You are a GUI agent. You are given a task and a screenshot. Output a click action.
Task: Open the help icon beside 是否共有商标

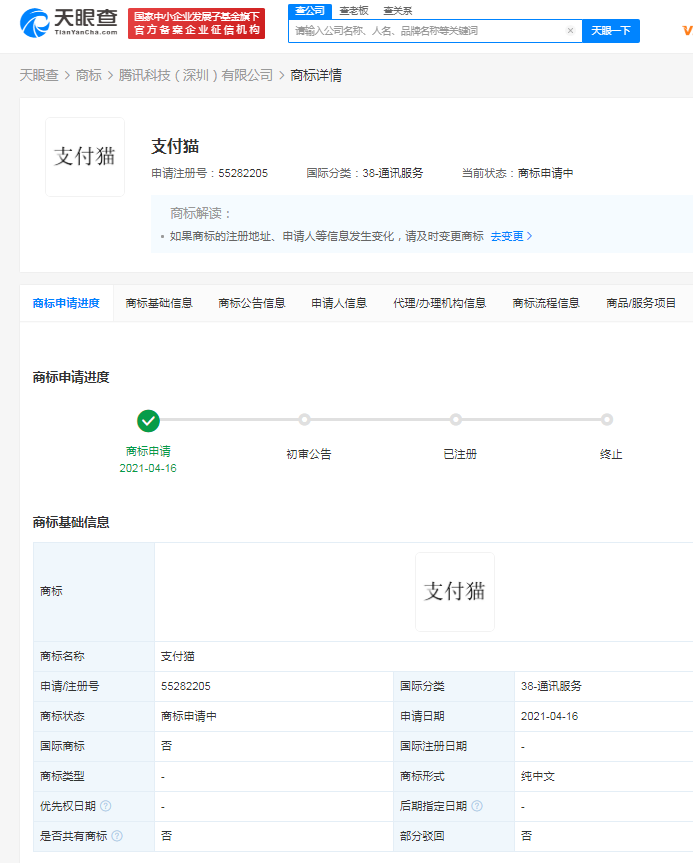click(117, 836)
